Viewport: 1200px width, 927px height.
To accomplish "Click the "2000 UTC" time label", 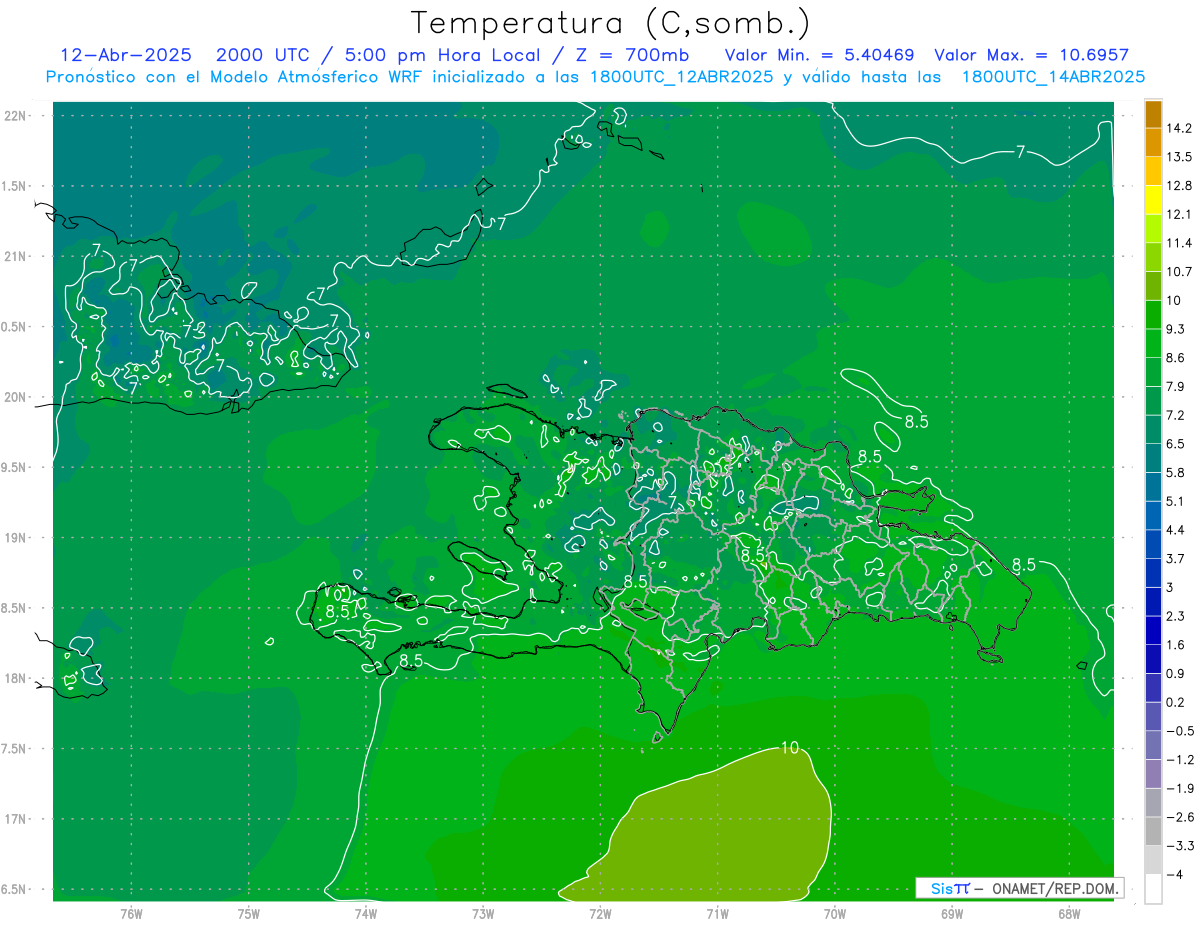I will coord(264,55).
